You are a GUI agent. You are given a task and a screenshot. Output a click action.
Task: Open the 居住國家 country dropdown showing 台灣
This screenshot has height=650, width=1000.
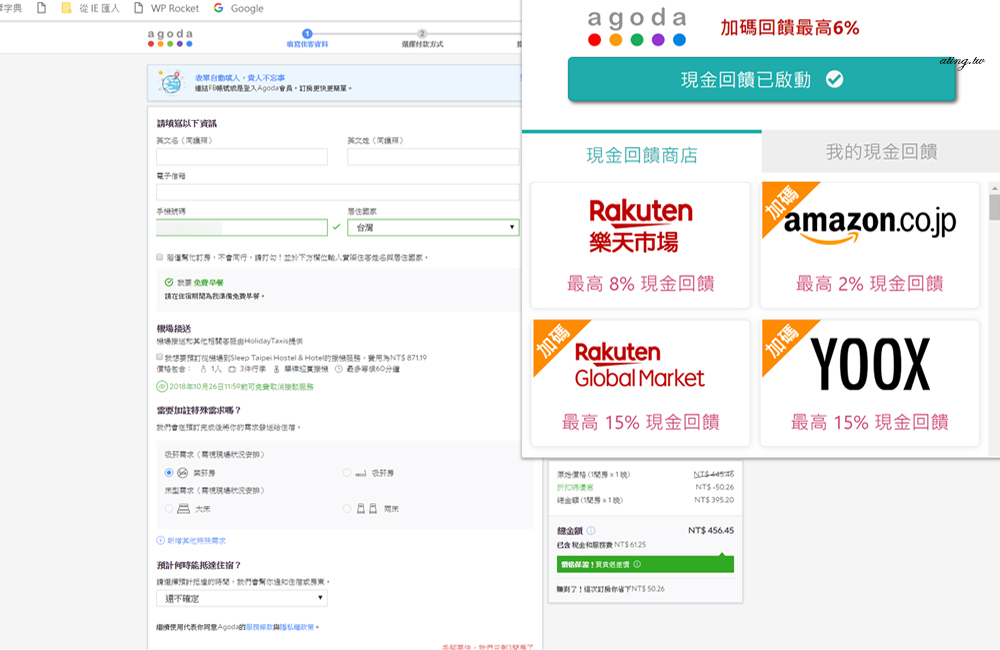coord(433,227)
